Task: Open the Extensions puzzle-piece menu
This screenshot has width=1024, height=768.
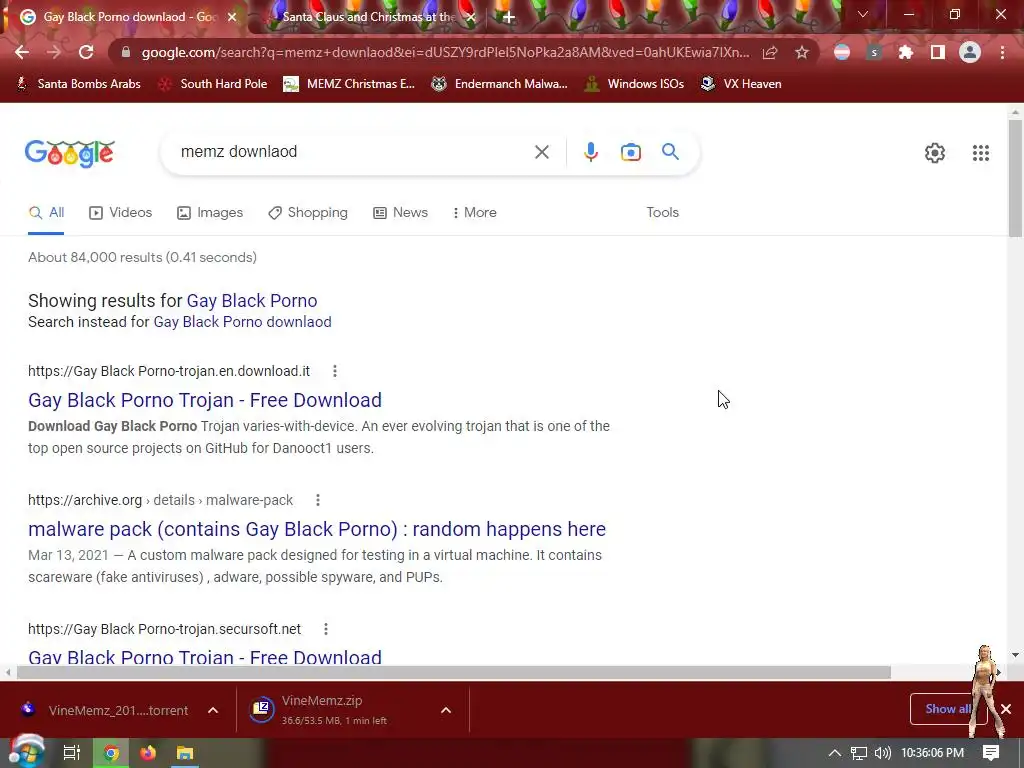Action: pos(905,52)
